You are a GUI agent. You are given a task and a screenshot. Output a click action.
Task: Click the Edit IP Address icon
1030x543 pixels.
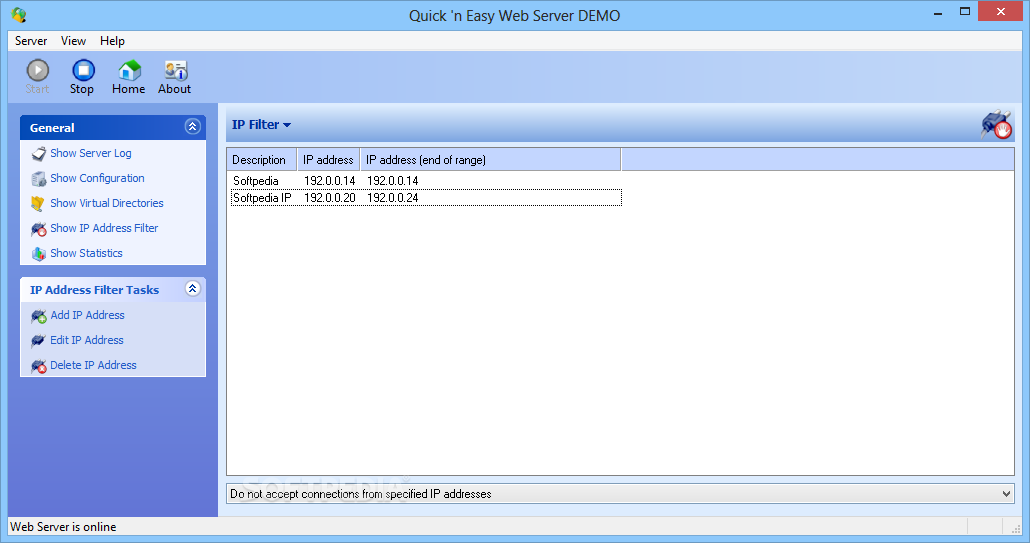click(x=39, y=341)
